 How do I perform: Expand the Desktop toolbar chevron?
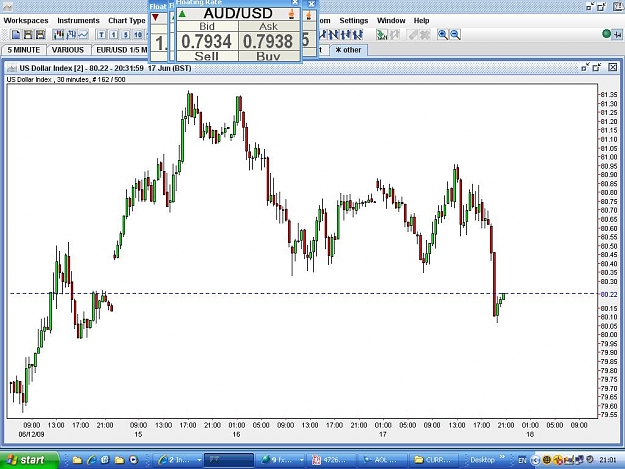click(502, 457)
